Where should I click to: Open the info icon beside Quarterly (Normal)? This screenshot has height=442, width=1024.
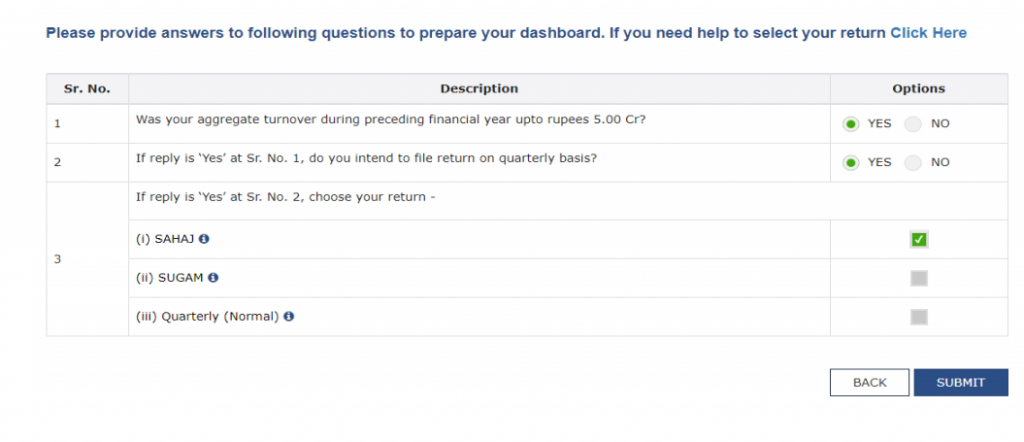pyautogui.click(x=289, y=317)
